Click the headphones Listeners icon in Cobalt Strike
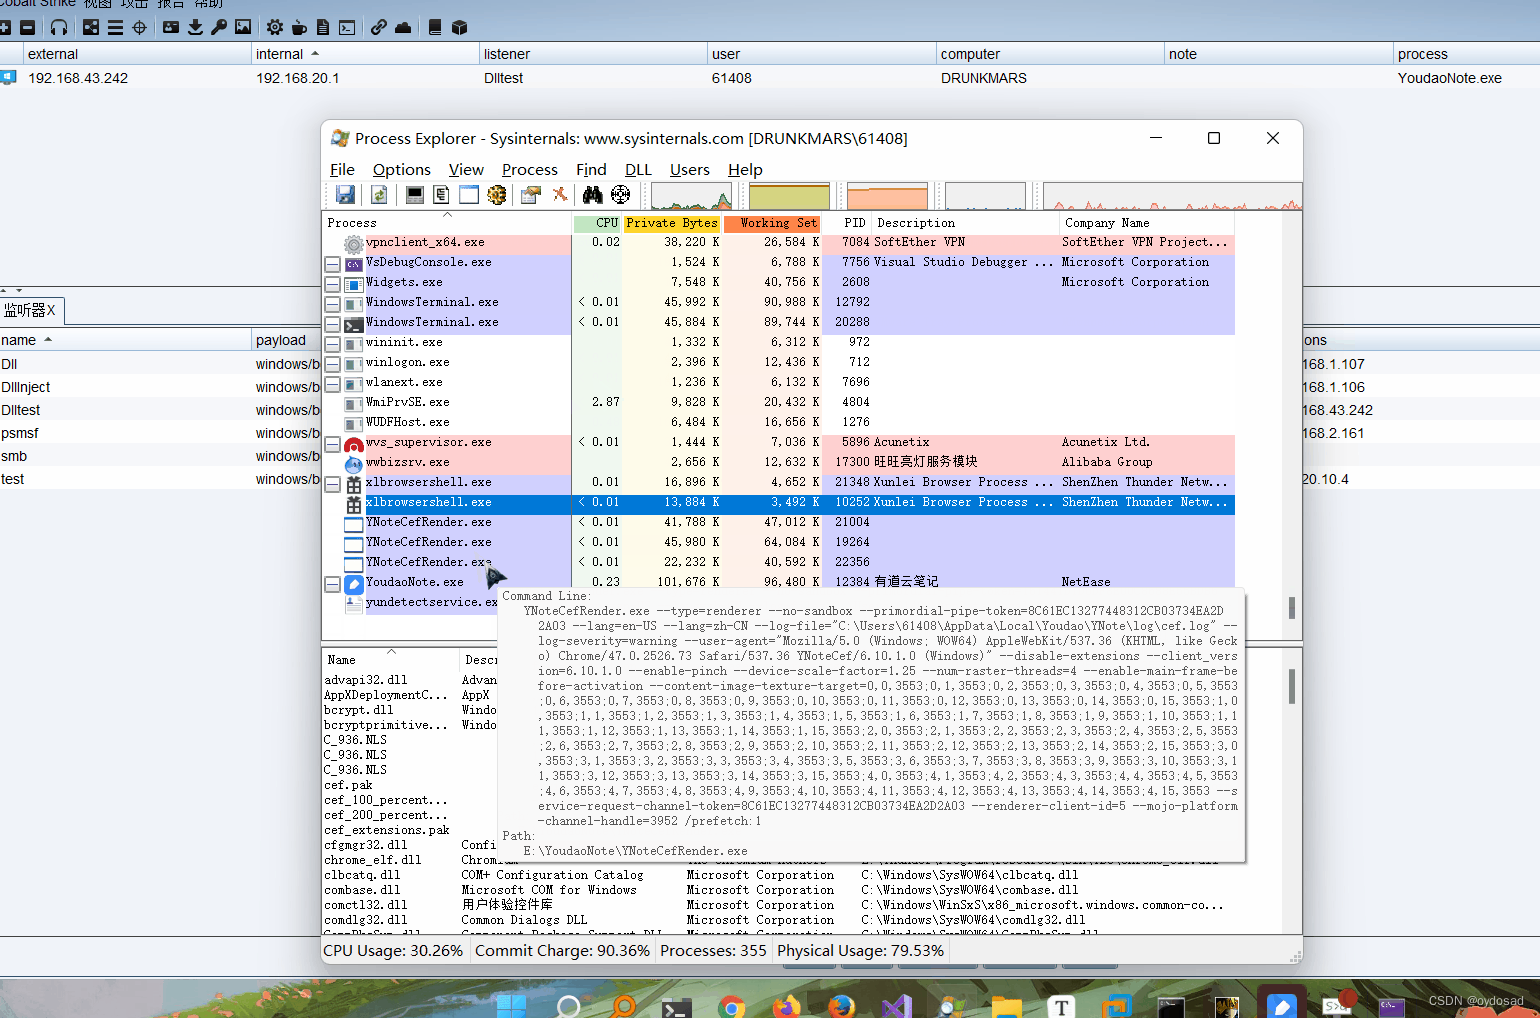The image size is (1540, 1018). click(x=59, y=27)
